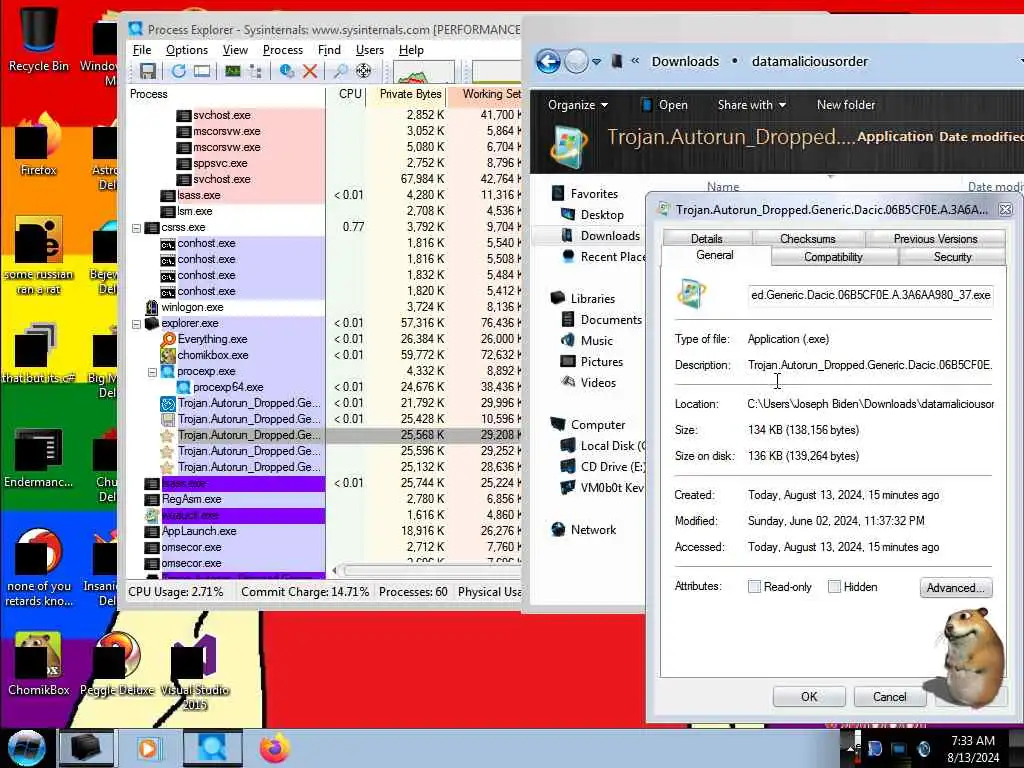Viewport: 1024px width, 768px height.
Task: Switch to the Compatibility tab in Properties
Action: click(833, 257)
